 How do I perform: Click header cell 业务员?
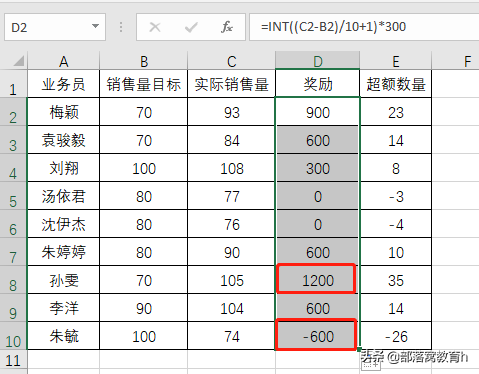(x=63, y=84)
